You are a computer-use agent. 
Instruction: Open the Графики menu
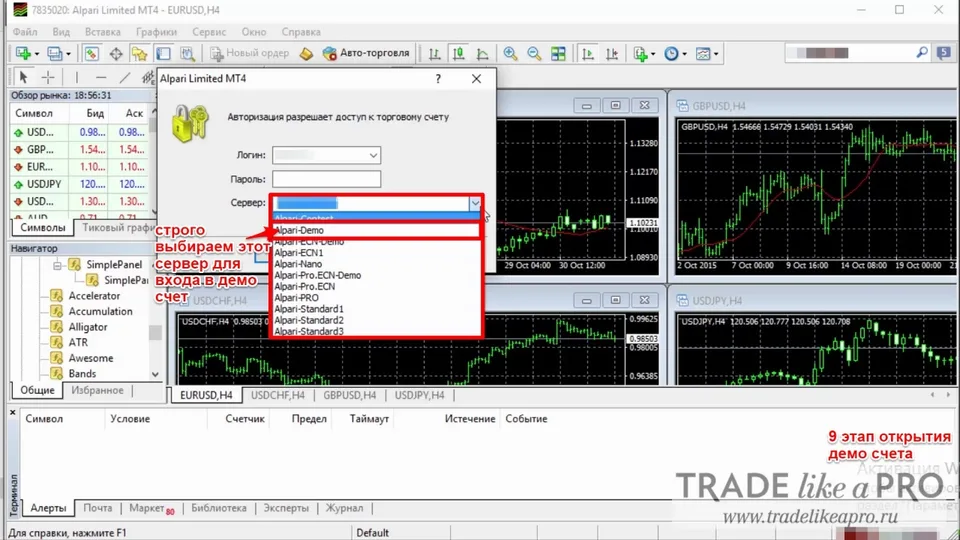pos(156,32)
